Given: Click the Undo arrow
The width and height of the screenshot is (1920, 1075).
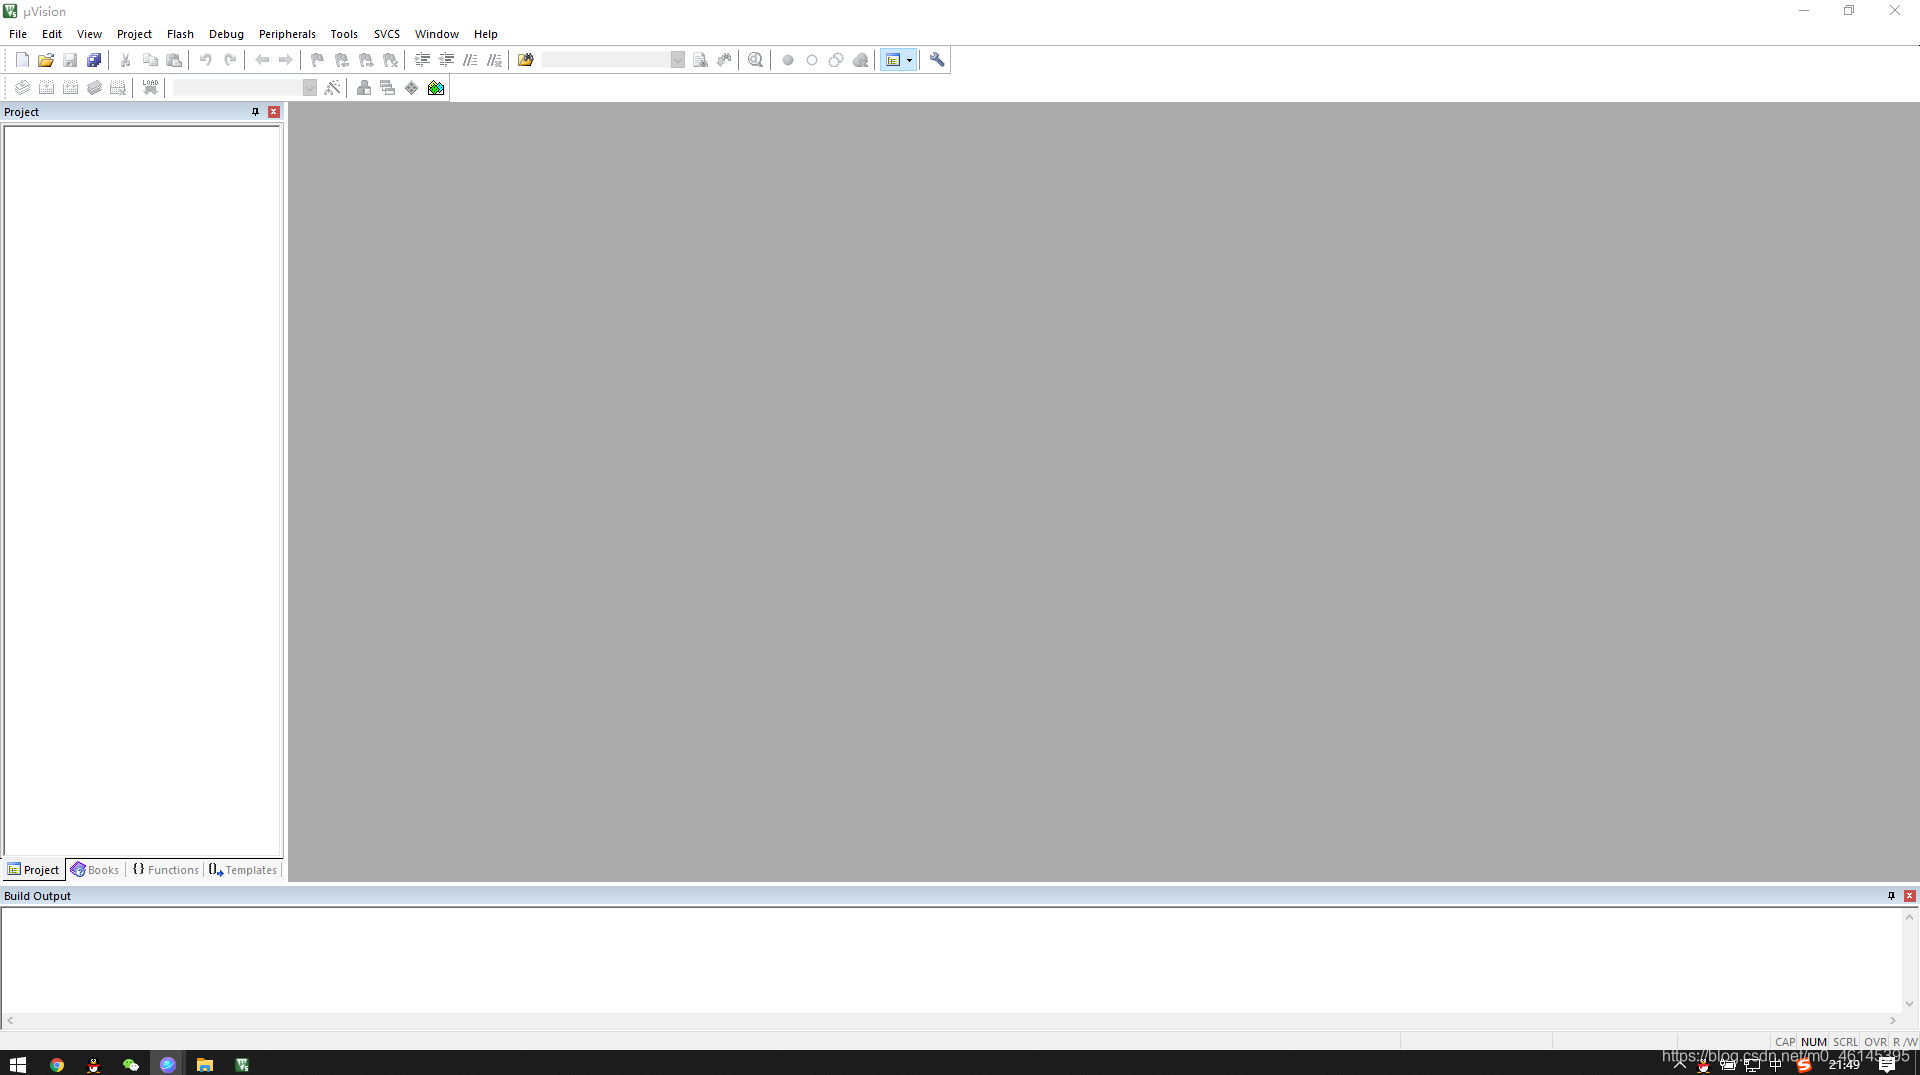Looking at the screenshot, I should click(x=206, y=60).
